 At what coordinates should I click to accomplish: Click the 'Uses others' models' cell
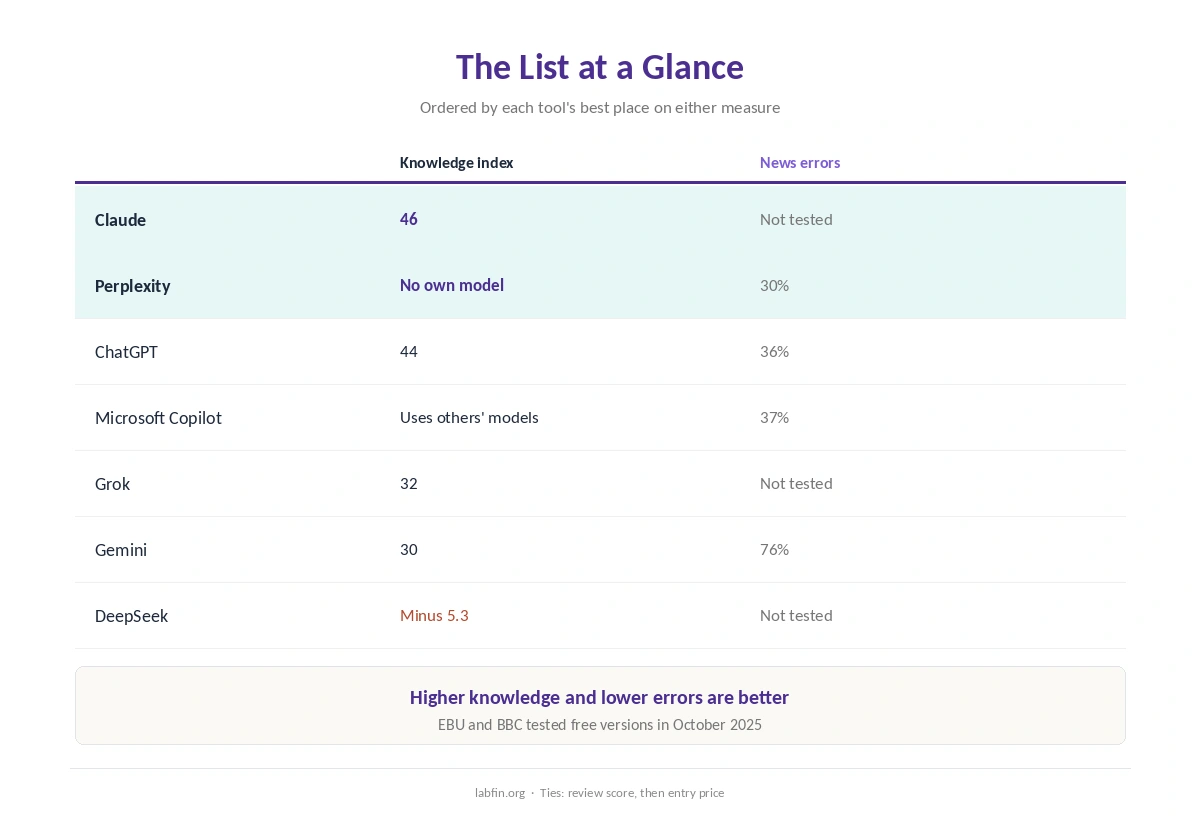pos(469,417)
